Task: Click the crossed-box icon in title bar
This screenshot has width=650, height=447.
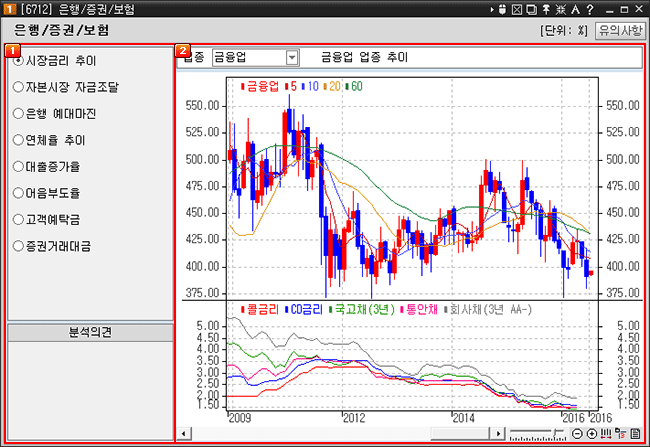Action: (517, 9)
